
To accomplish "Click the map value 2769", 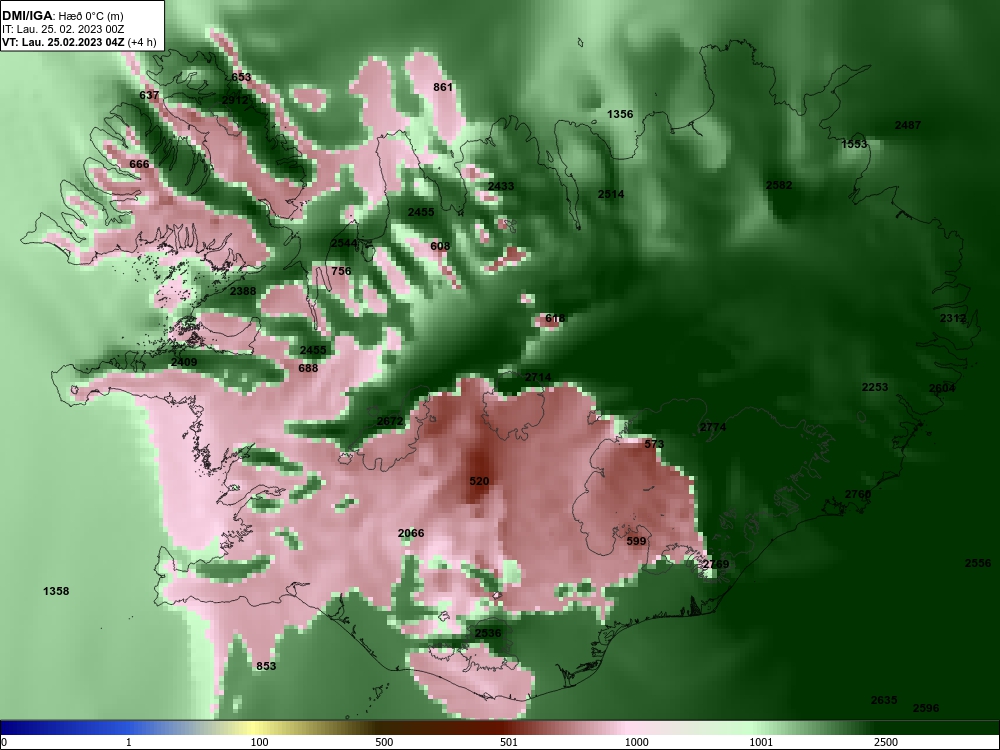I will pyautogui.click(x=716, y=564).
